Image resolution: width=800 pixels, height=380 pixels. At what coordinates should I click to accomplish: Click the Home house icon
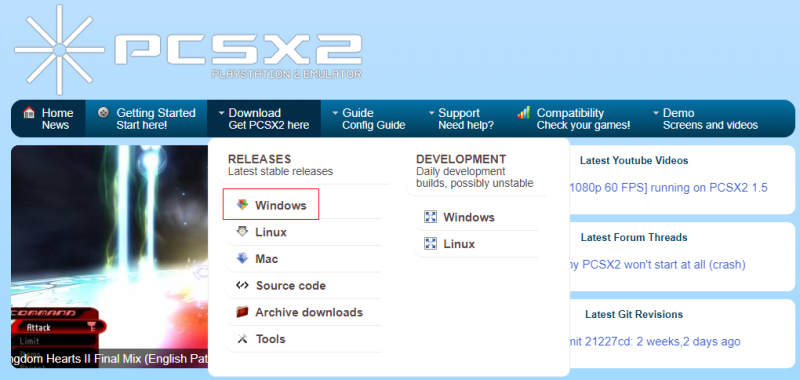coord(29,113)
